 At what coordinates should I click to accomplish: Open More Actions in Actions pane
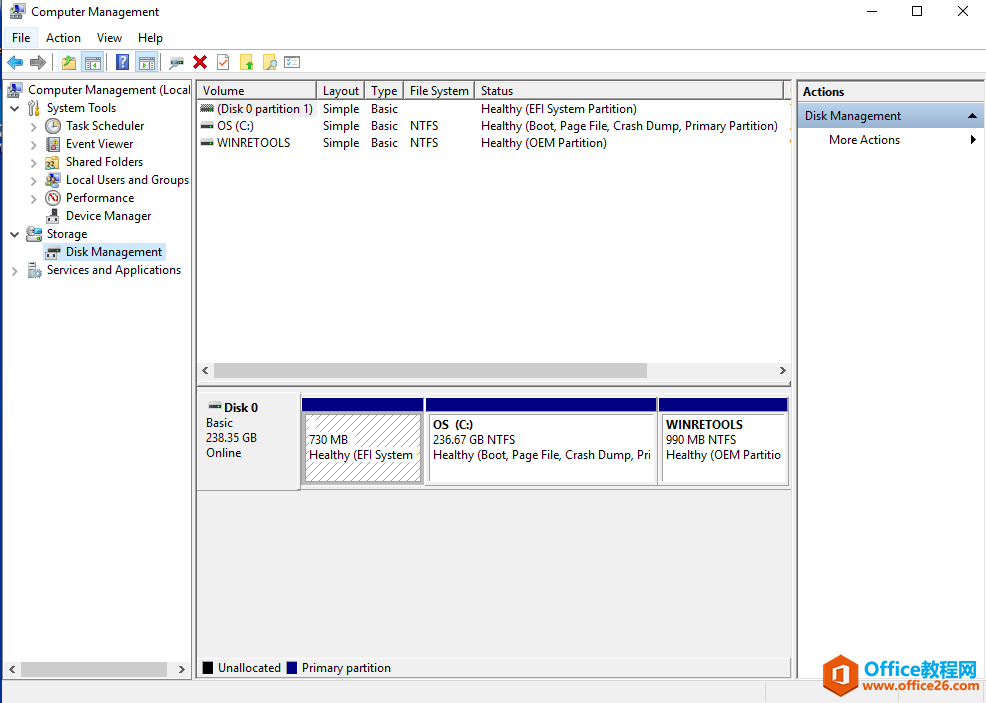point(864,140)
